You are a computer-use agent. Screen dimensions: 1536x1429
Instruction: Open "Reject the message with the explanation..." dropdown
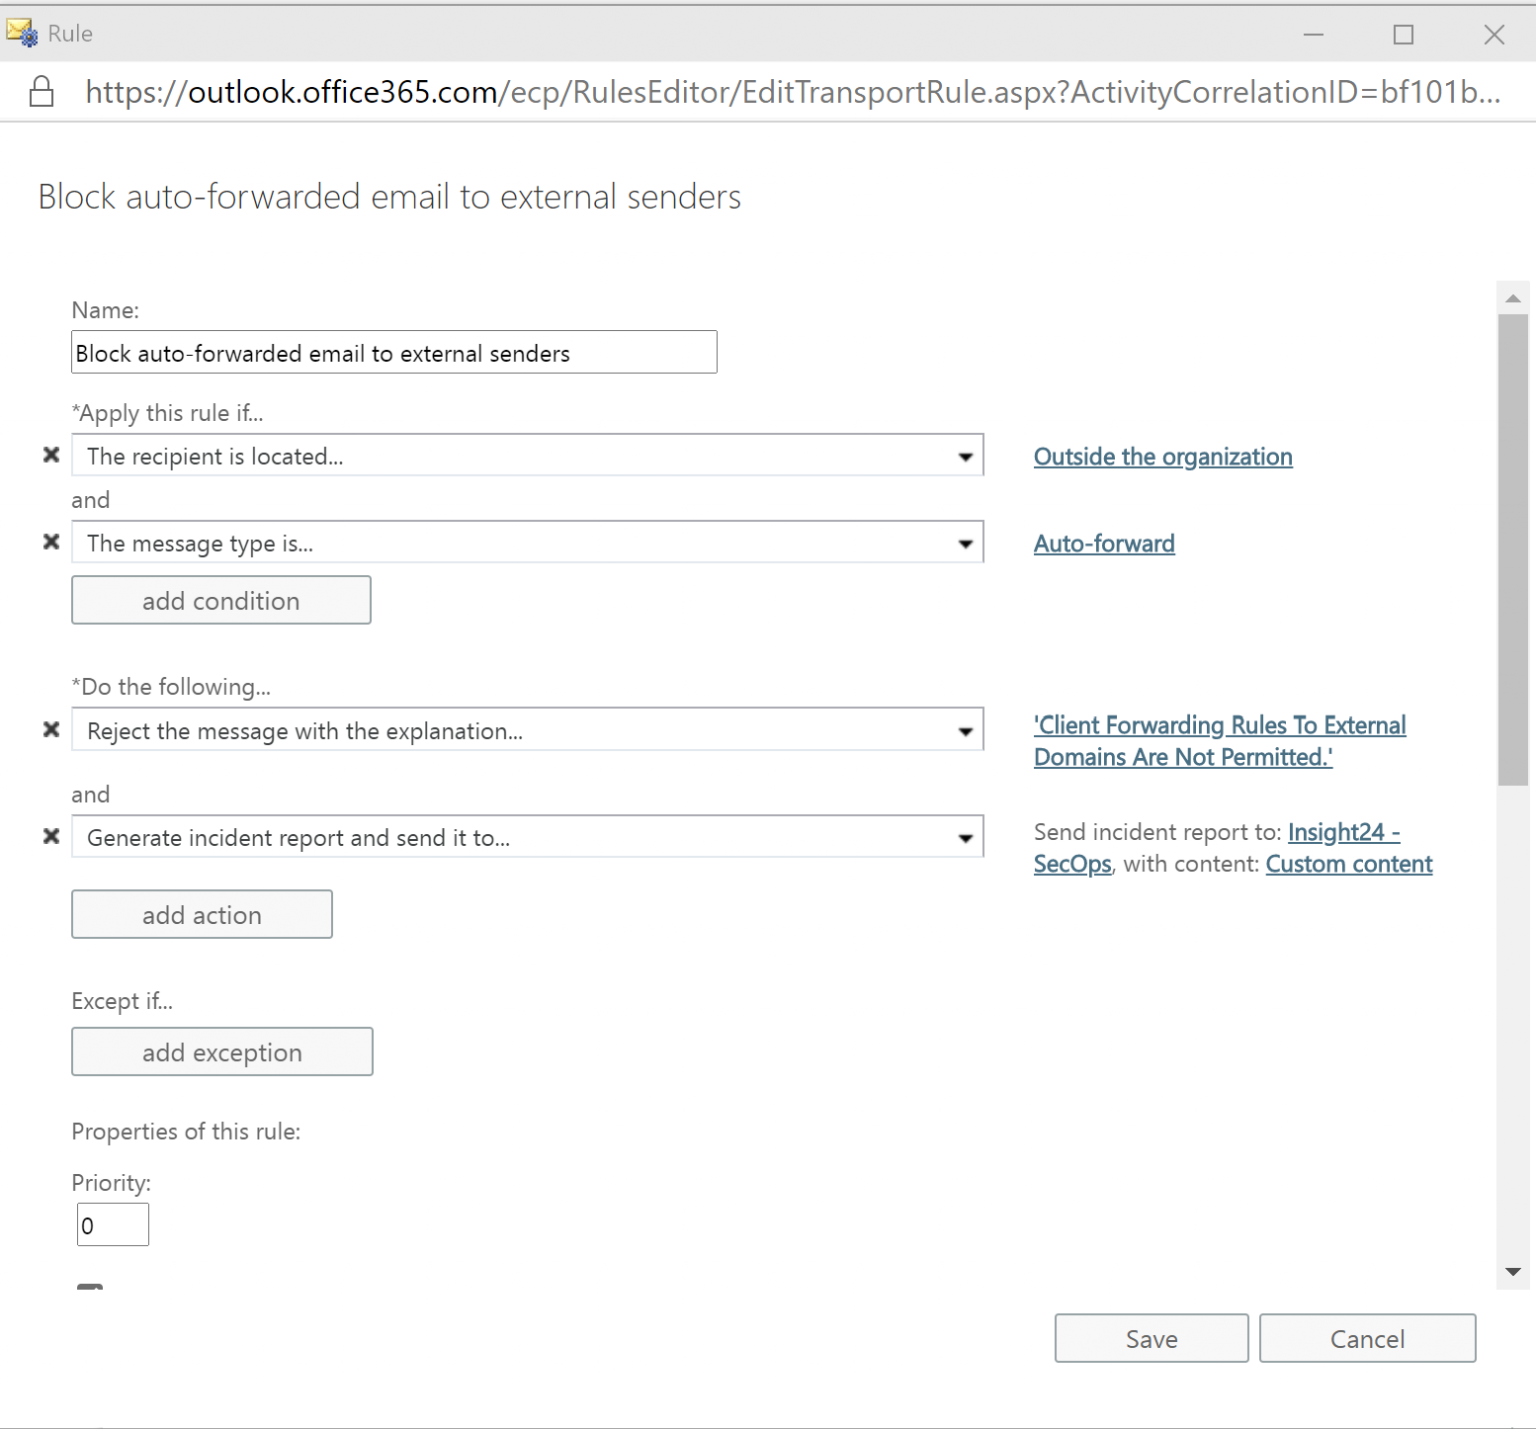(x=965, y=729)
